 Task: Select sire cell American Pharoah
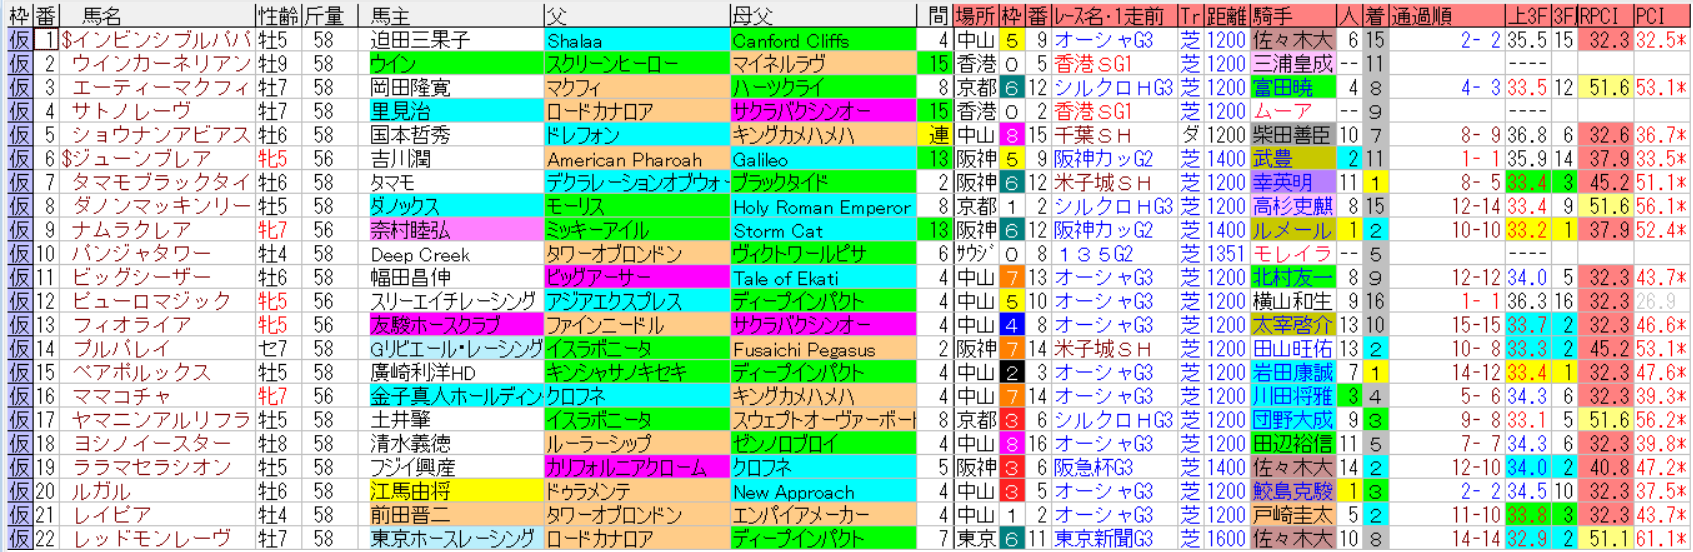tap(624, 159)
